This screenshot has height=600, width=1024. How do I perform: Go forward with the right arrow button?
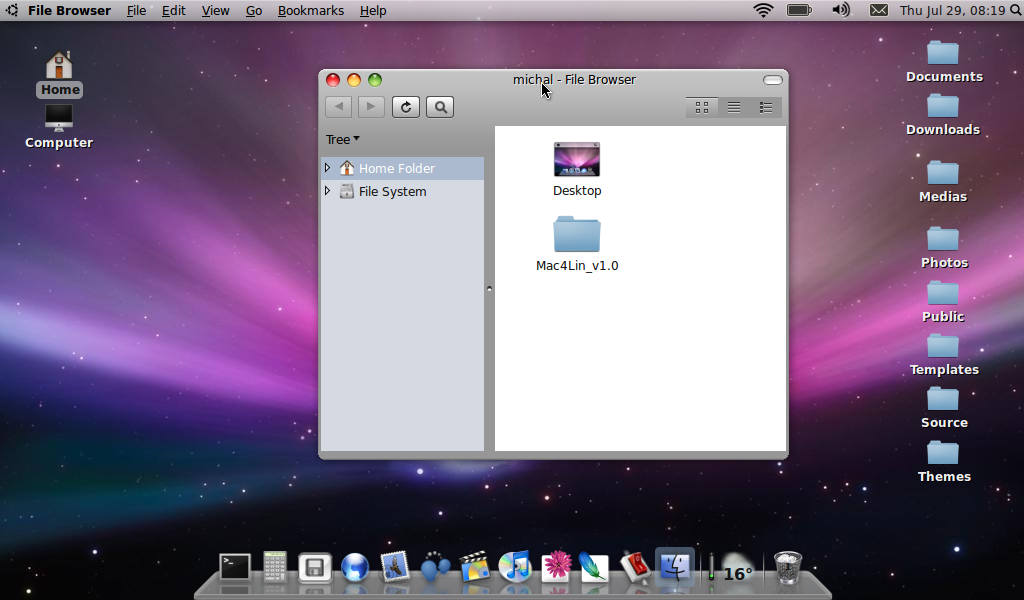370,106
